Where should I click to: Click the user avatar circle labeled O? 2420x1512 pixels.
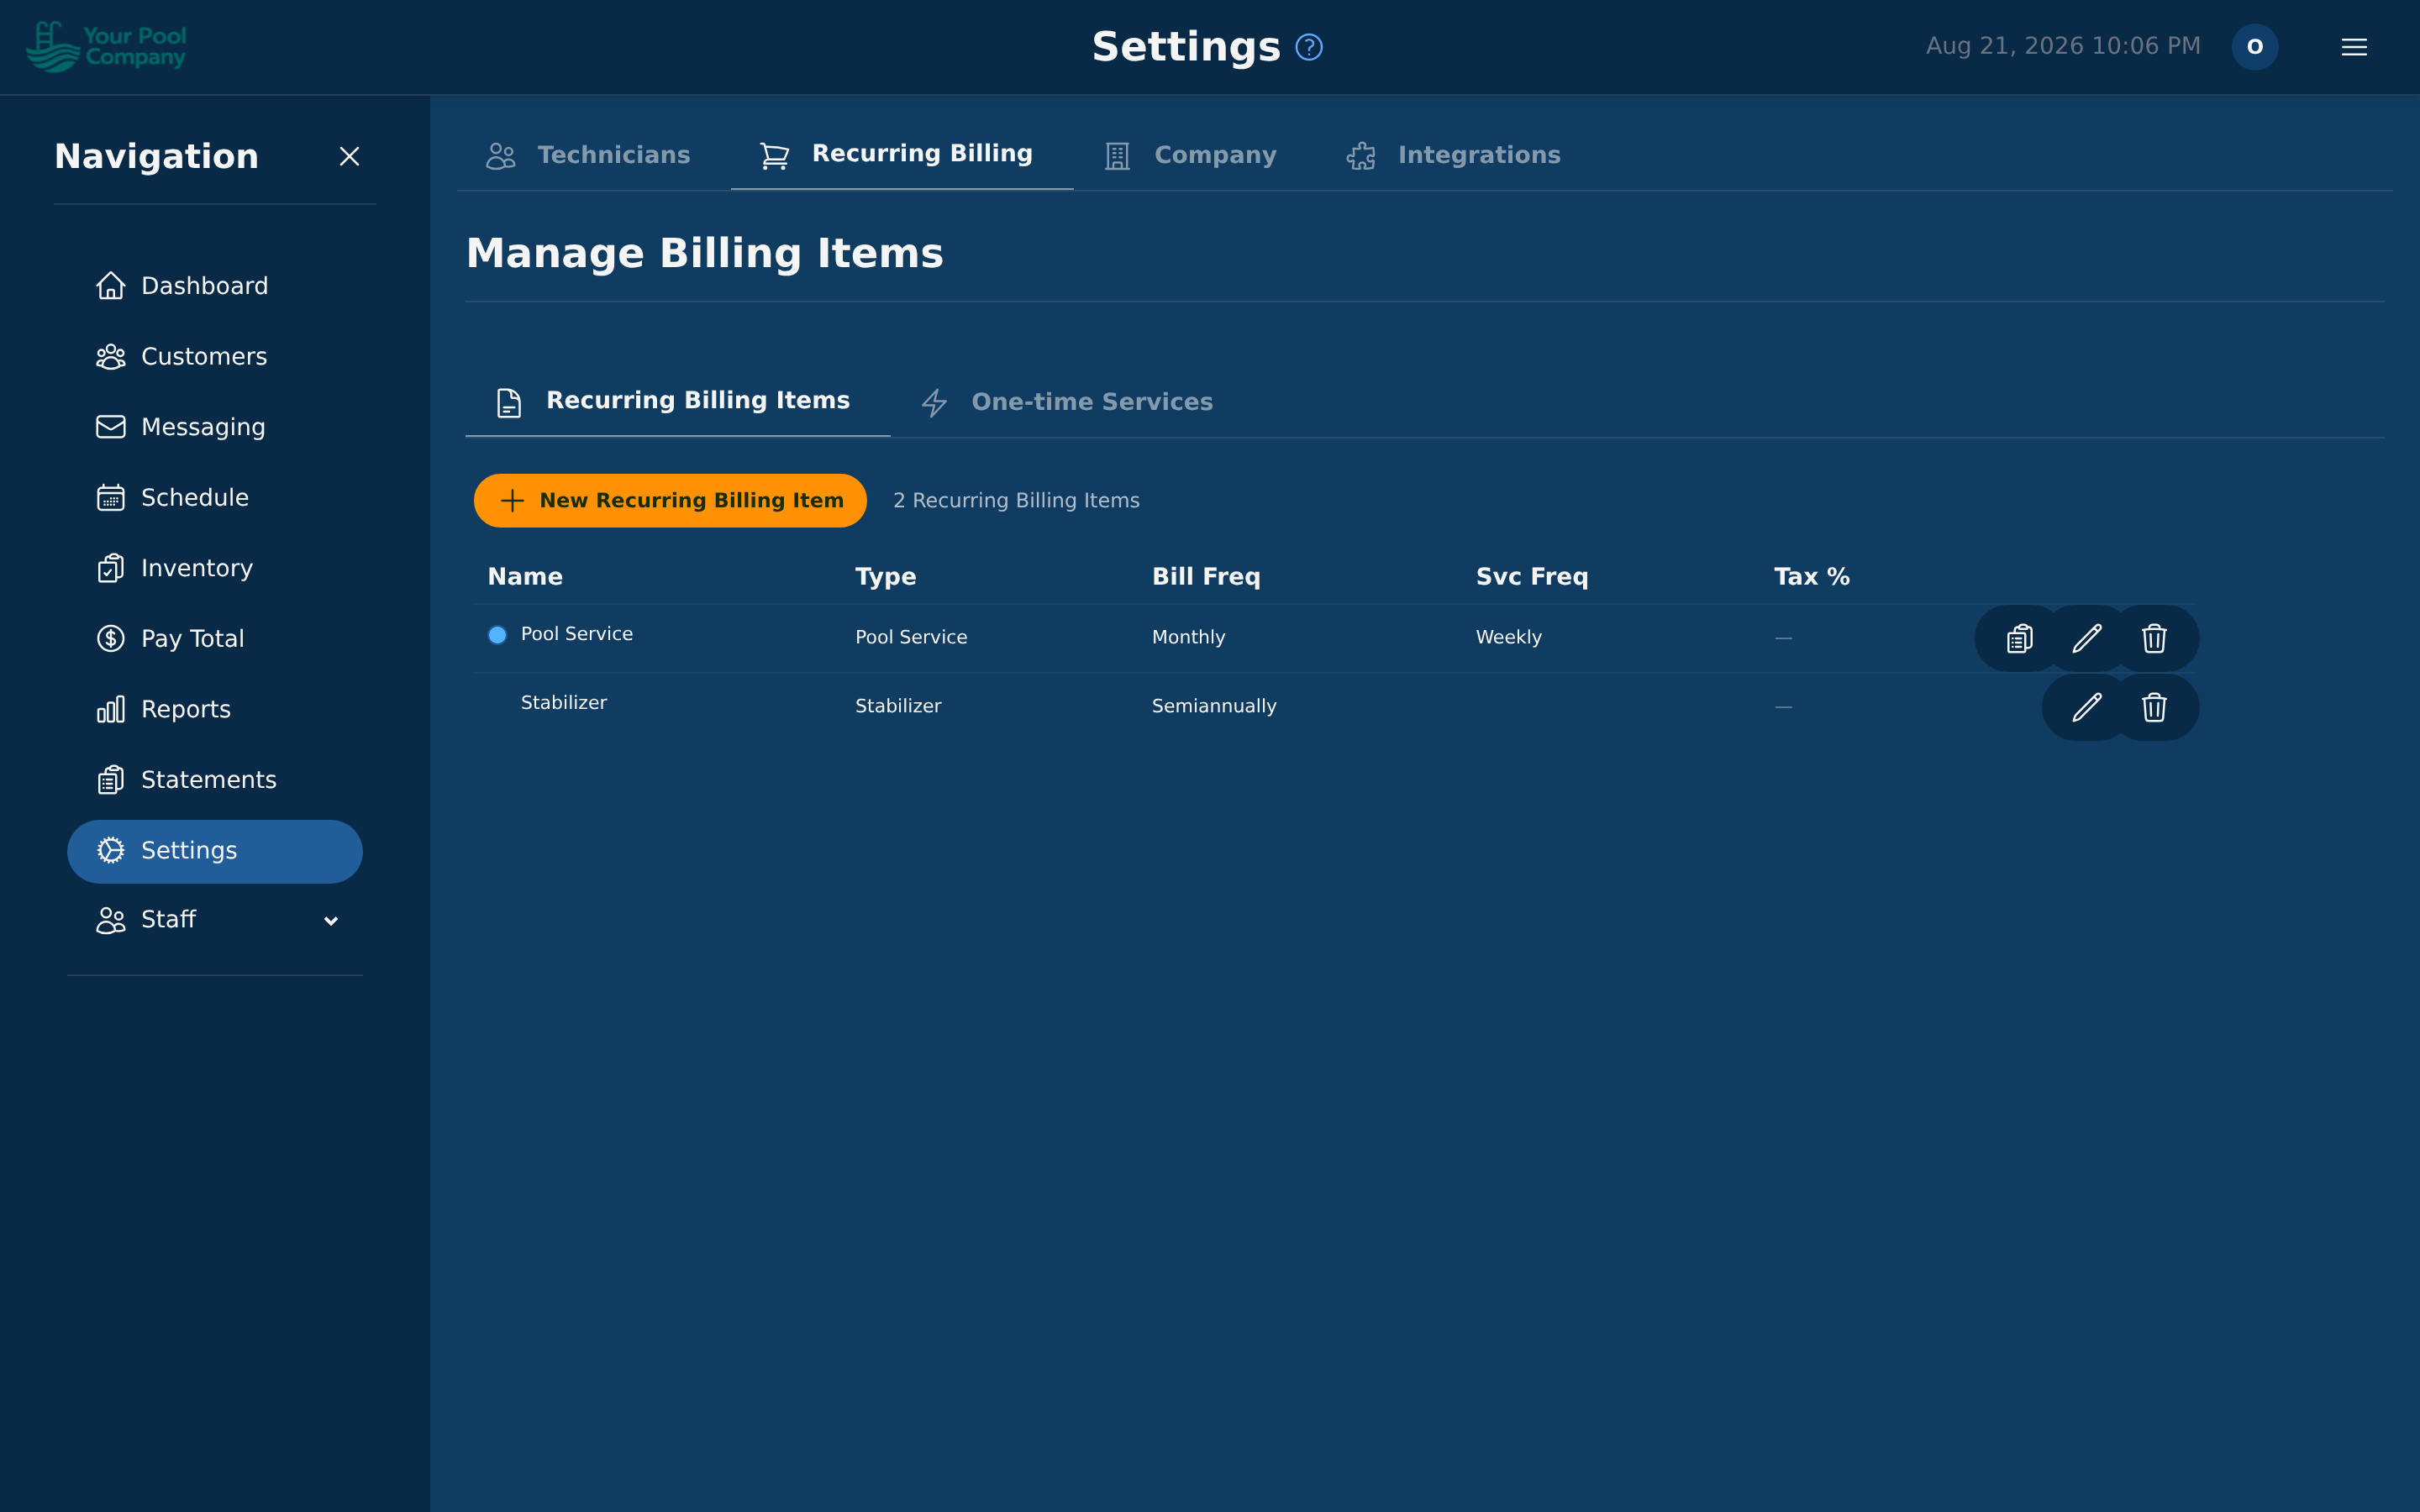click(2254, 47)
